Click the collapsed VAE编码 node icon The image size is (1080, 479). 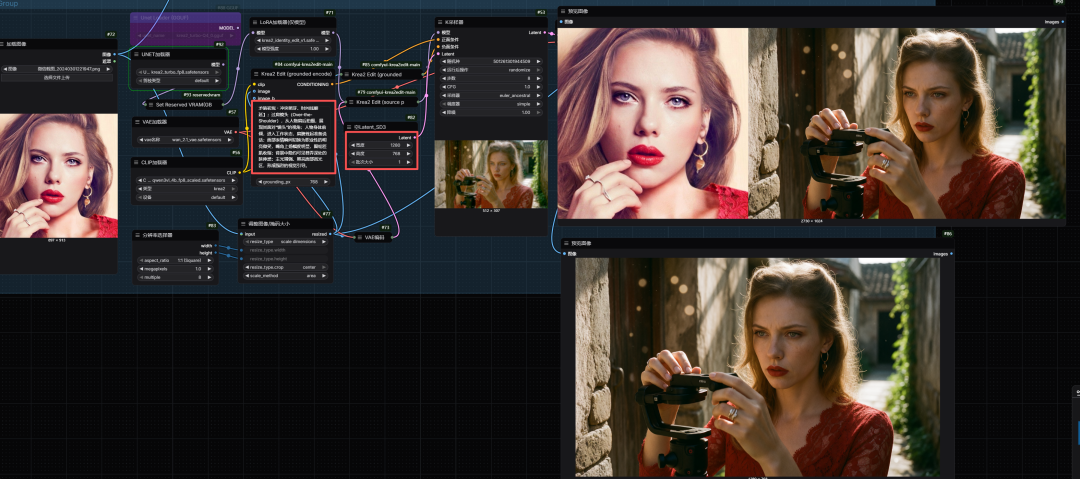click(x=360, y=237)
